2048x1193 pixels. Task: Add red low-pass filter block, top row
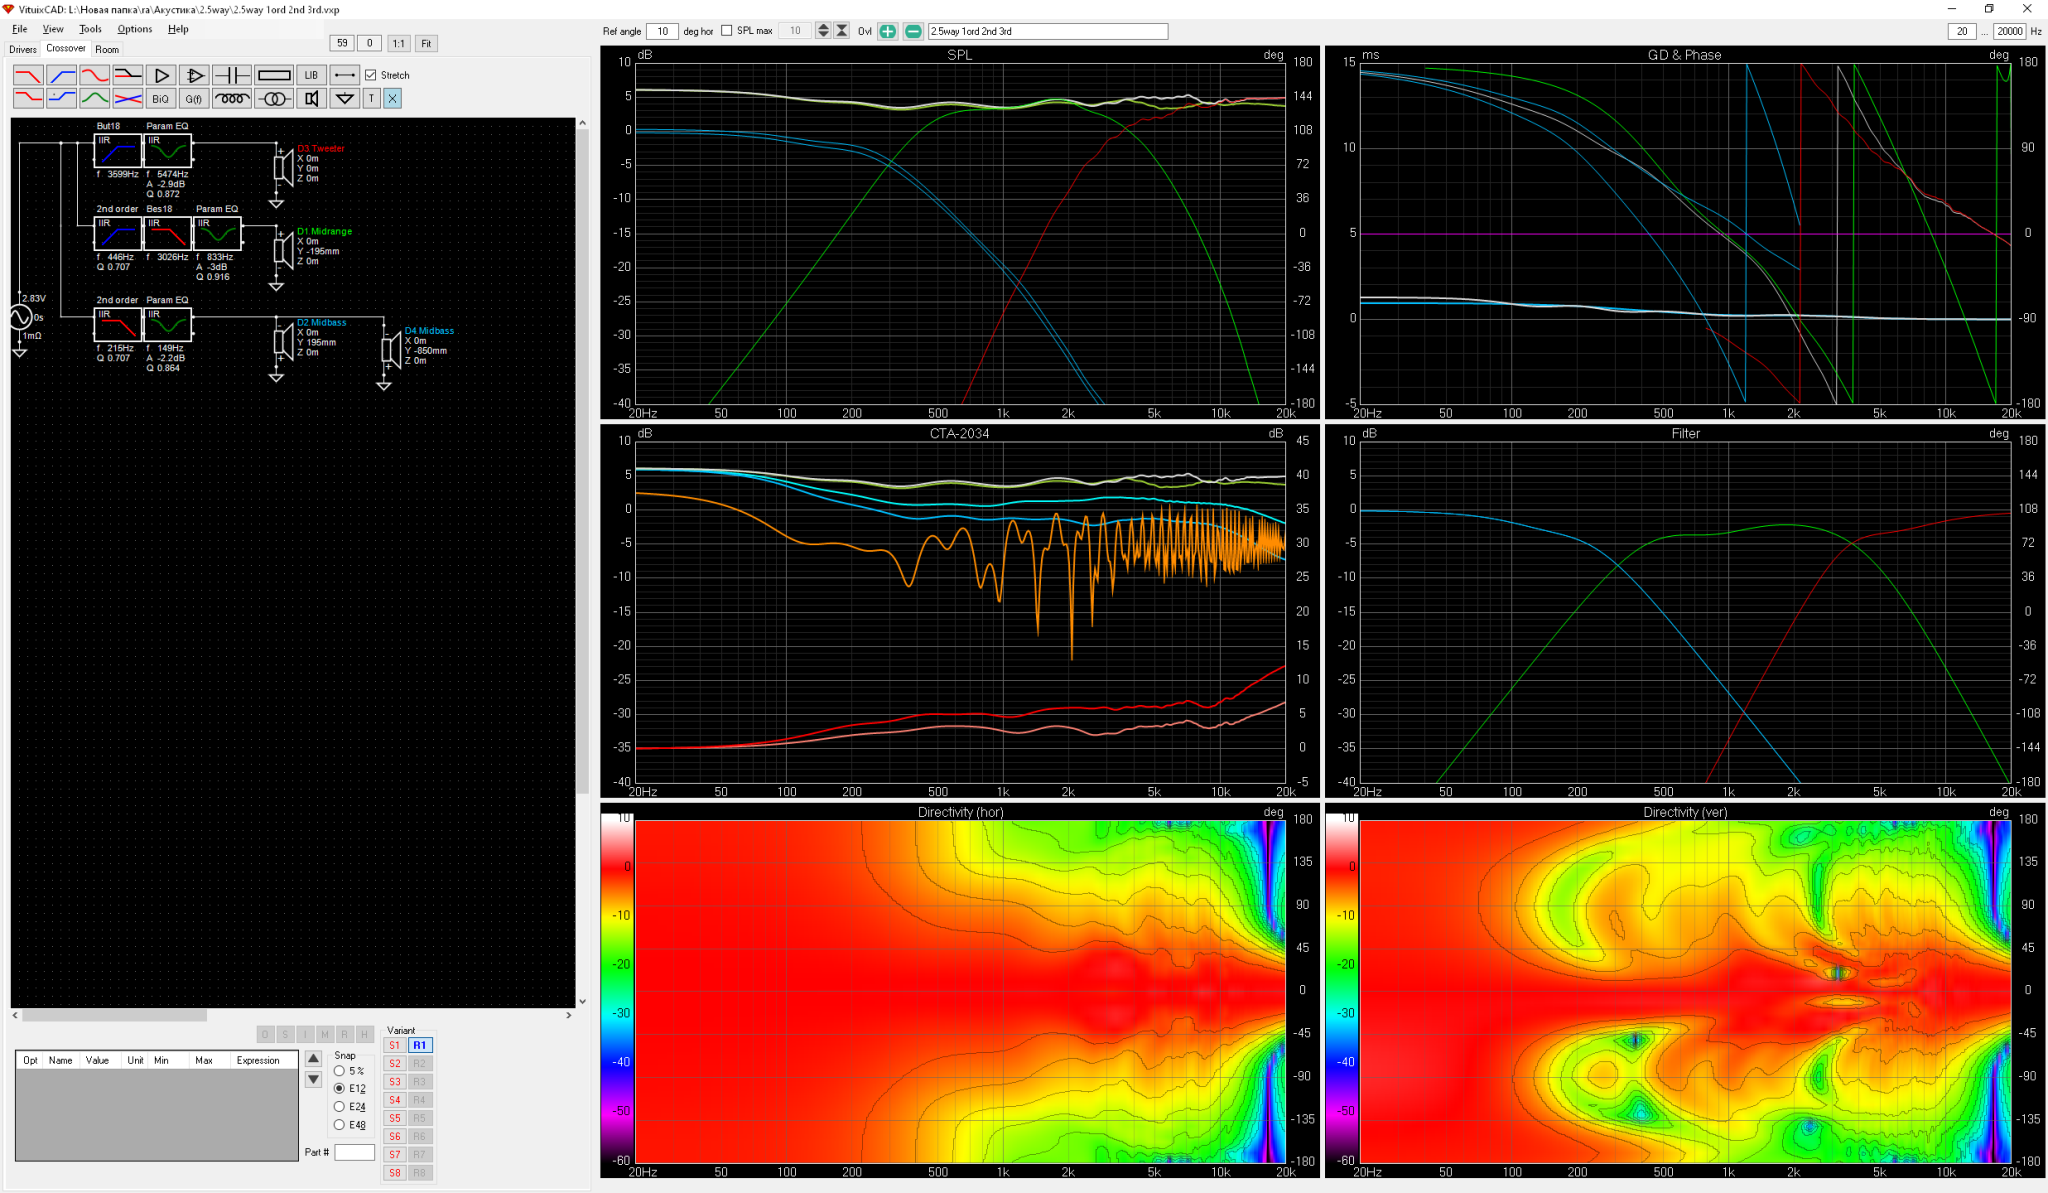pyautogui.click(x=28, y=75)
